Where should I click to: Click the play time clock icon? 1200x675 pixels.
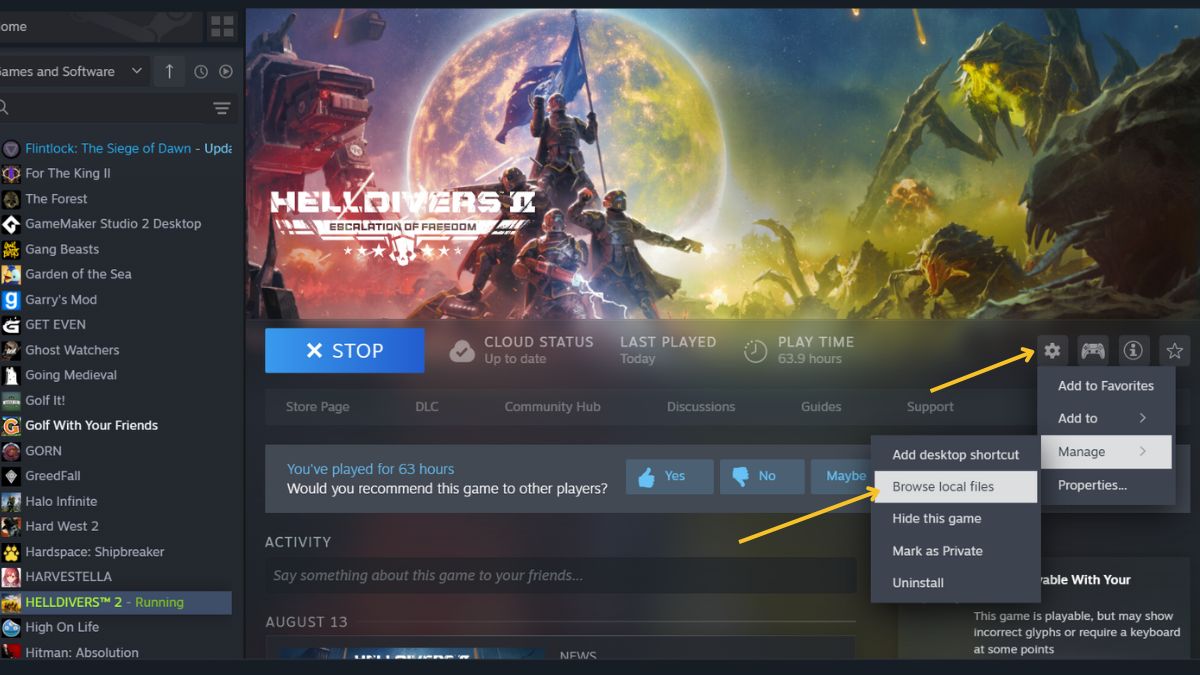[x=755, y=350]
